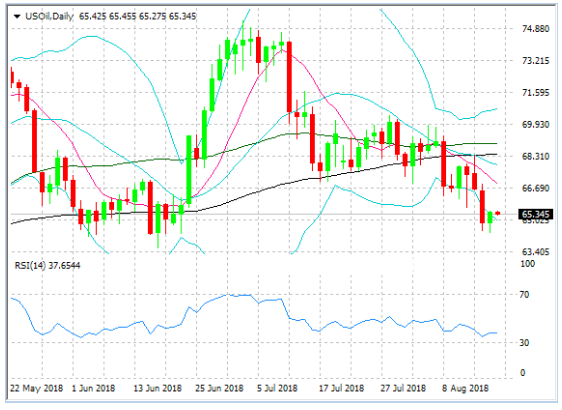
Task: Click the USOil,Daily chart title text
Action: 49,16
